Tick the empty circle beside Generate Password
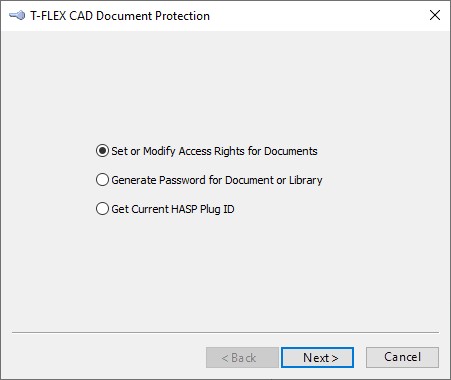Viewport: 451px width, 380px height. tap(102, 180)
